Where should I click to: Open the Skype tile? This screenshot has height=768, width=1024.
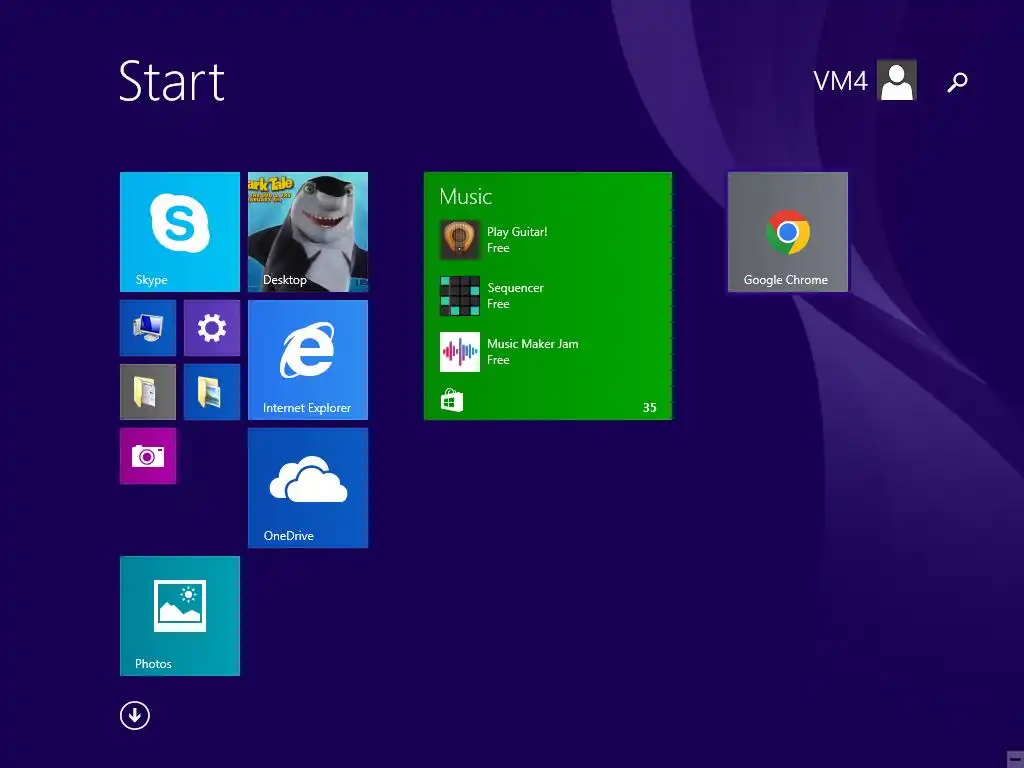click(180, 232)
